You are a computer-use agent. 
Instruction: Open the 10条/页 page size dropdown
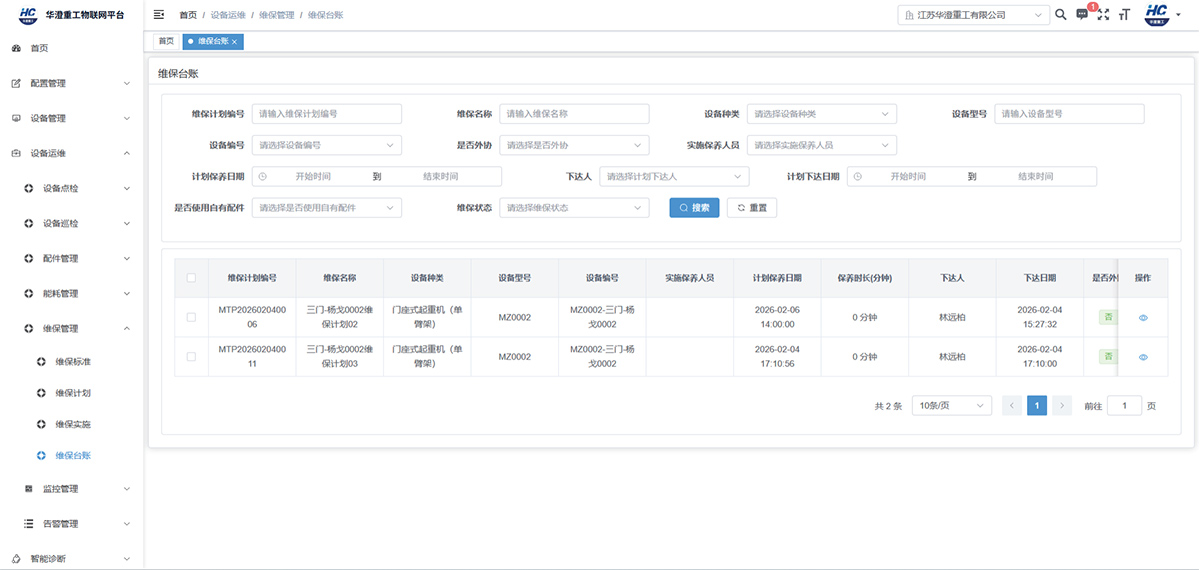pos(952,405)
